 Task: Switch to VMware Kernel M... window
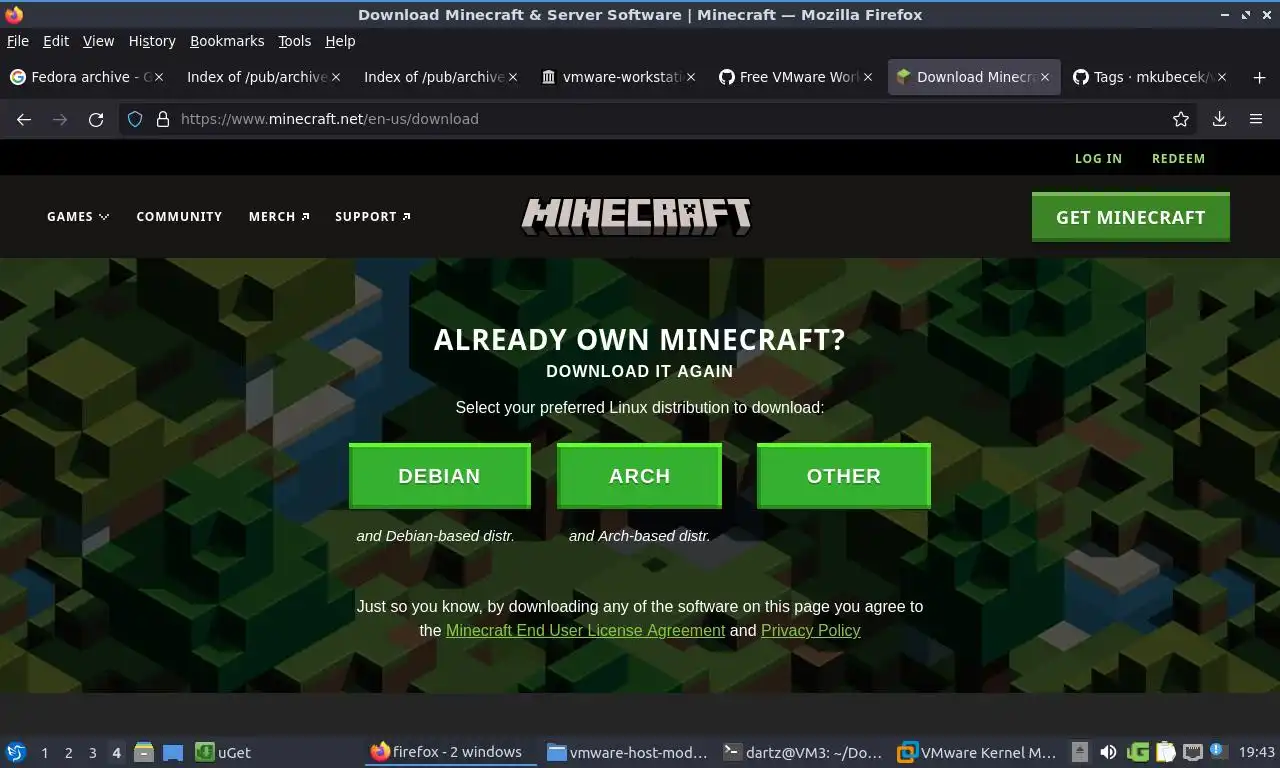point(979,752)
